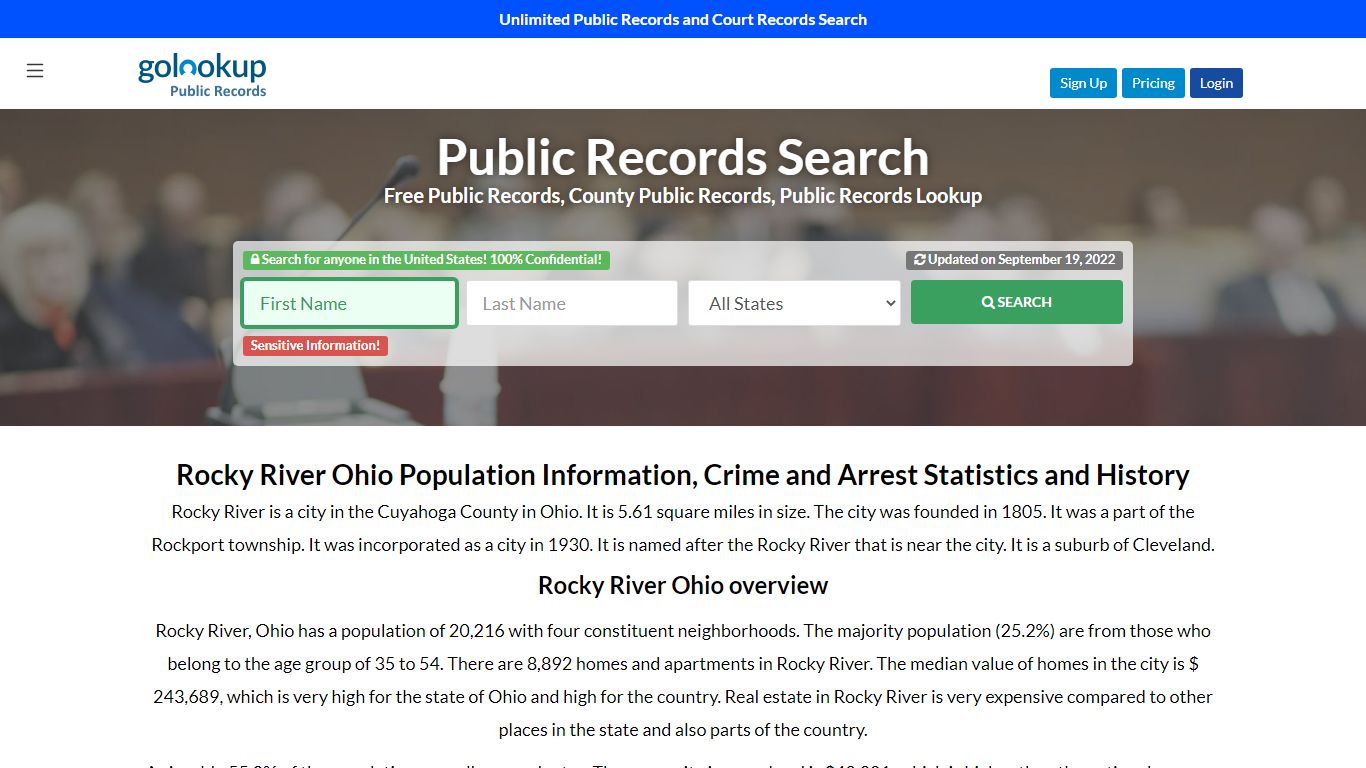Image resolution: width=1366 pixels, height=768 pixels.
Task: Click the Free Public Records subtitle text
Action: tap(683, 196)
